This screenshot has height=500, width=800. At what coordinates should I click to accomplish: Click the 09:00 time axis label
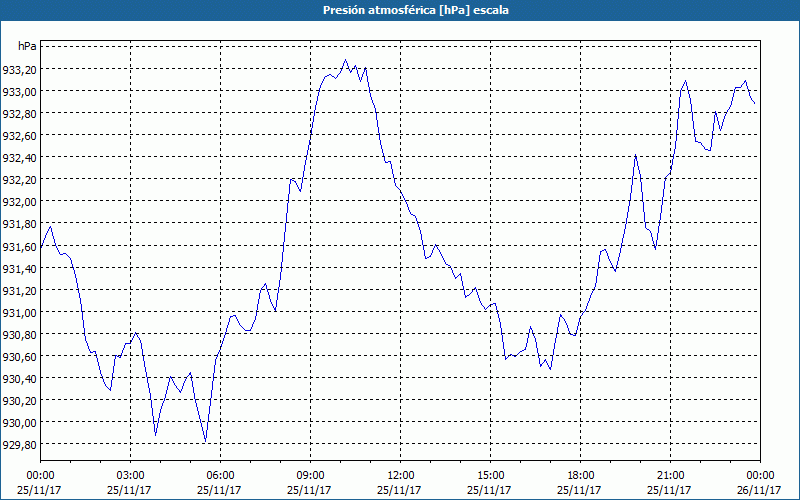[x=310, y=475]
